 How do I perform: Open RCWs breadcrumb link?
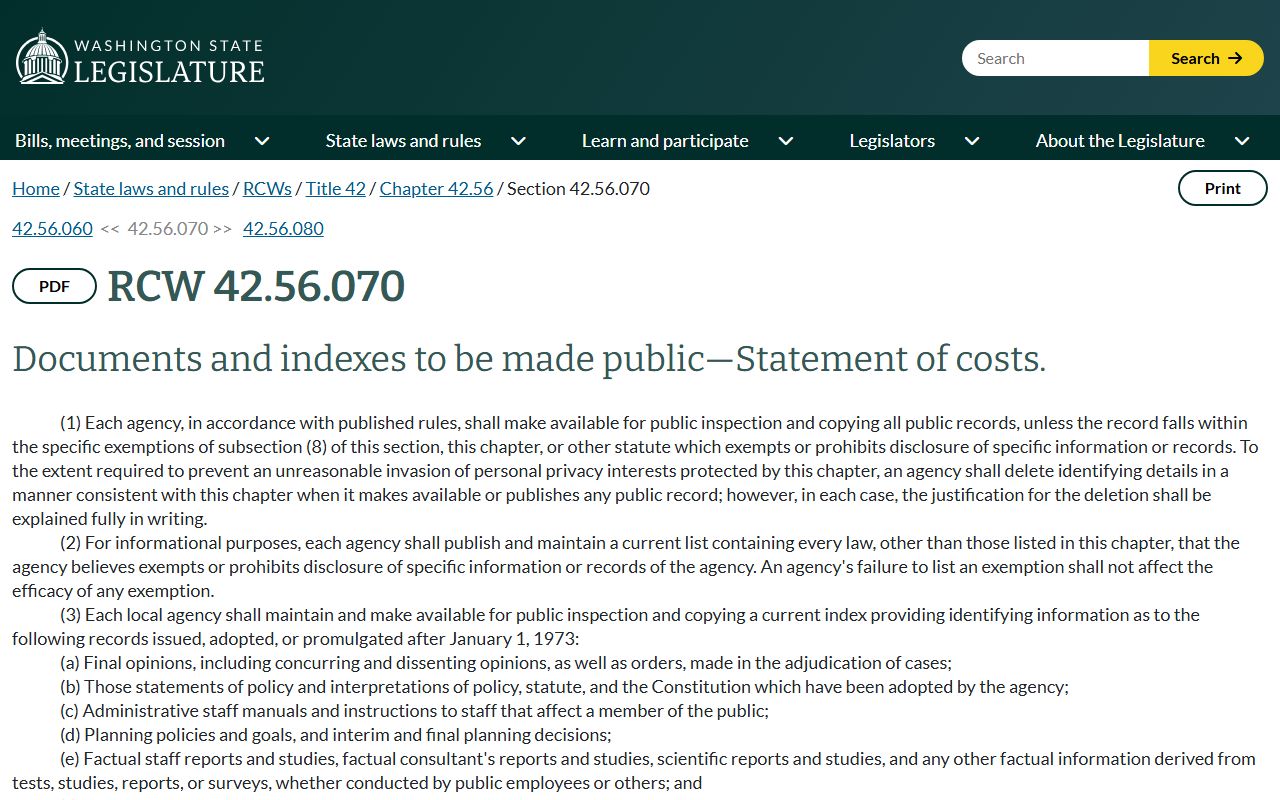coord(267,188)
